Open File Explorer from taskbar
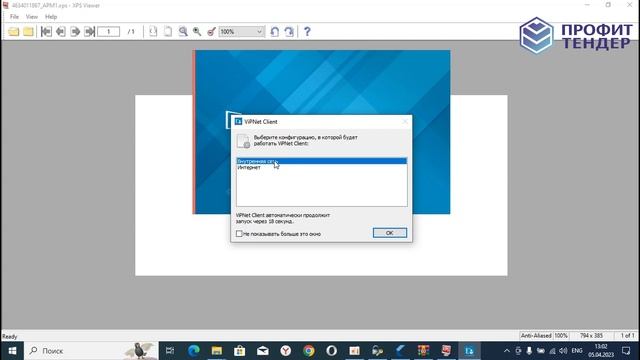Viewport: 640px width, 360px height. tap(217, 351)
